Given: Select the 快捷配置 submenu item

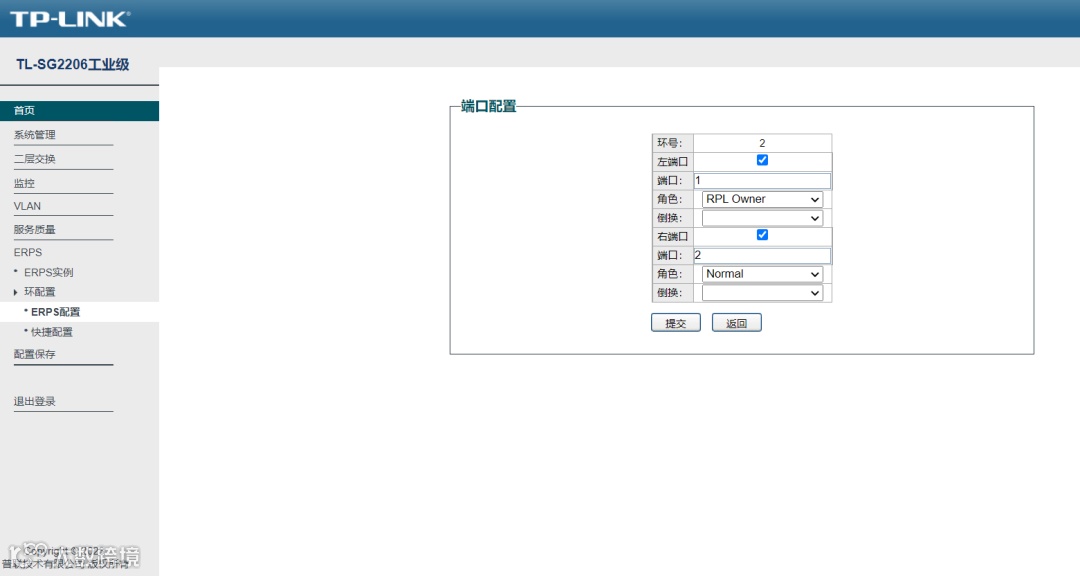Looking at the screenshot, I should pos(52,332).
